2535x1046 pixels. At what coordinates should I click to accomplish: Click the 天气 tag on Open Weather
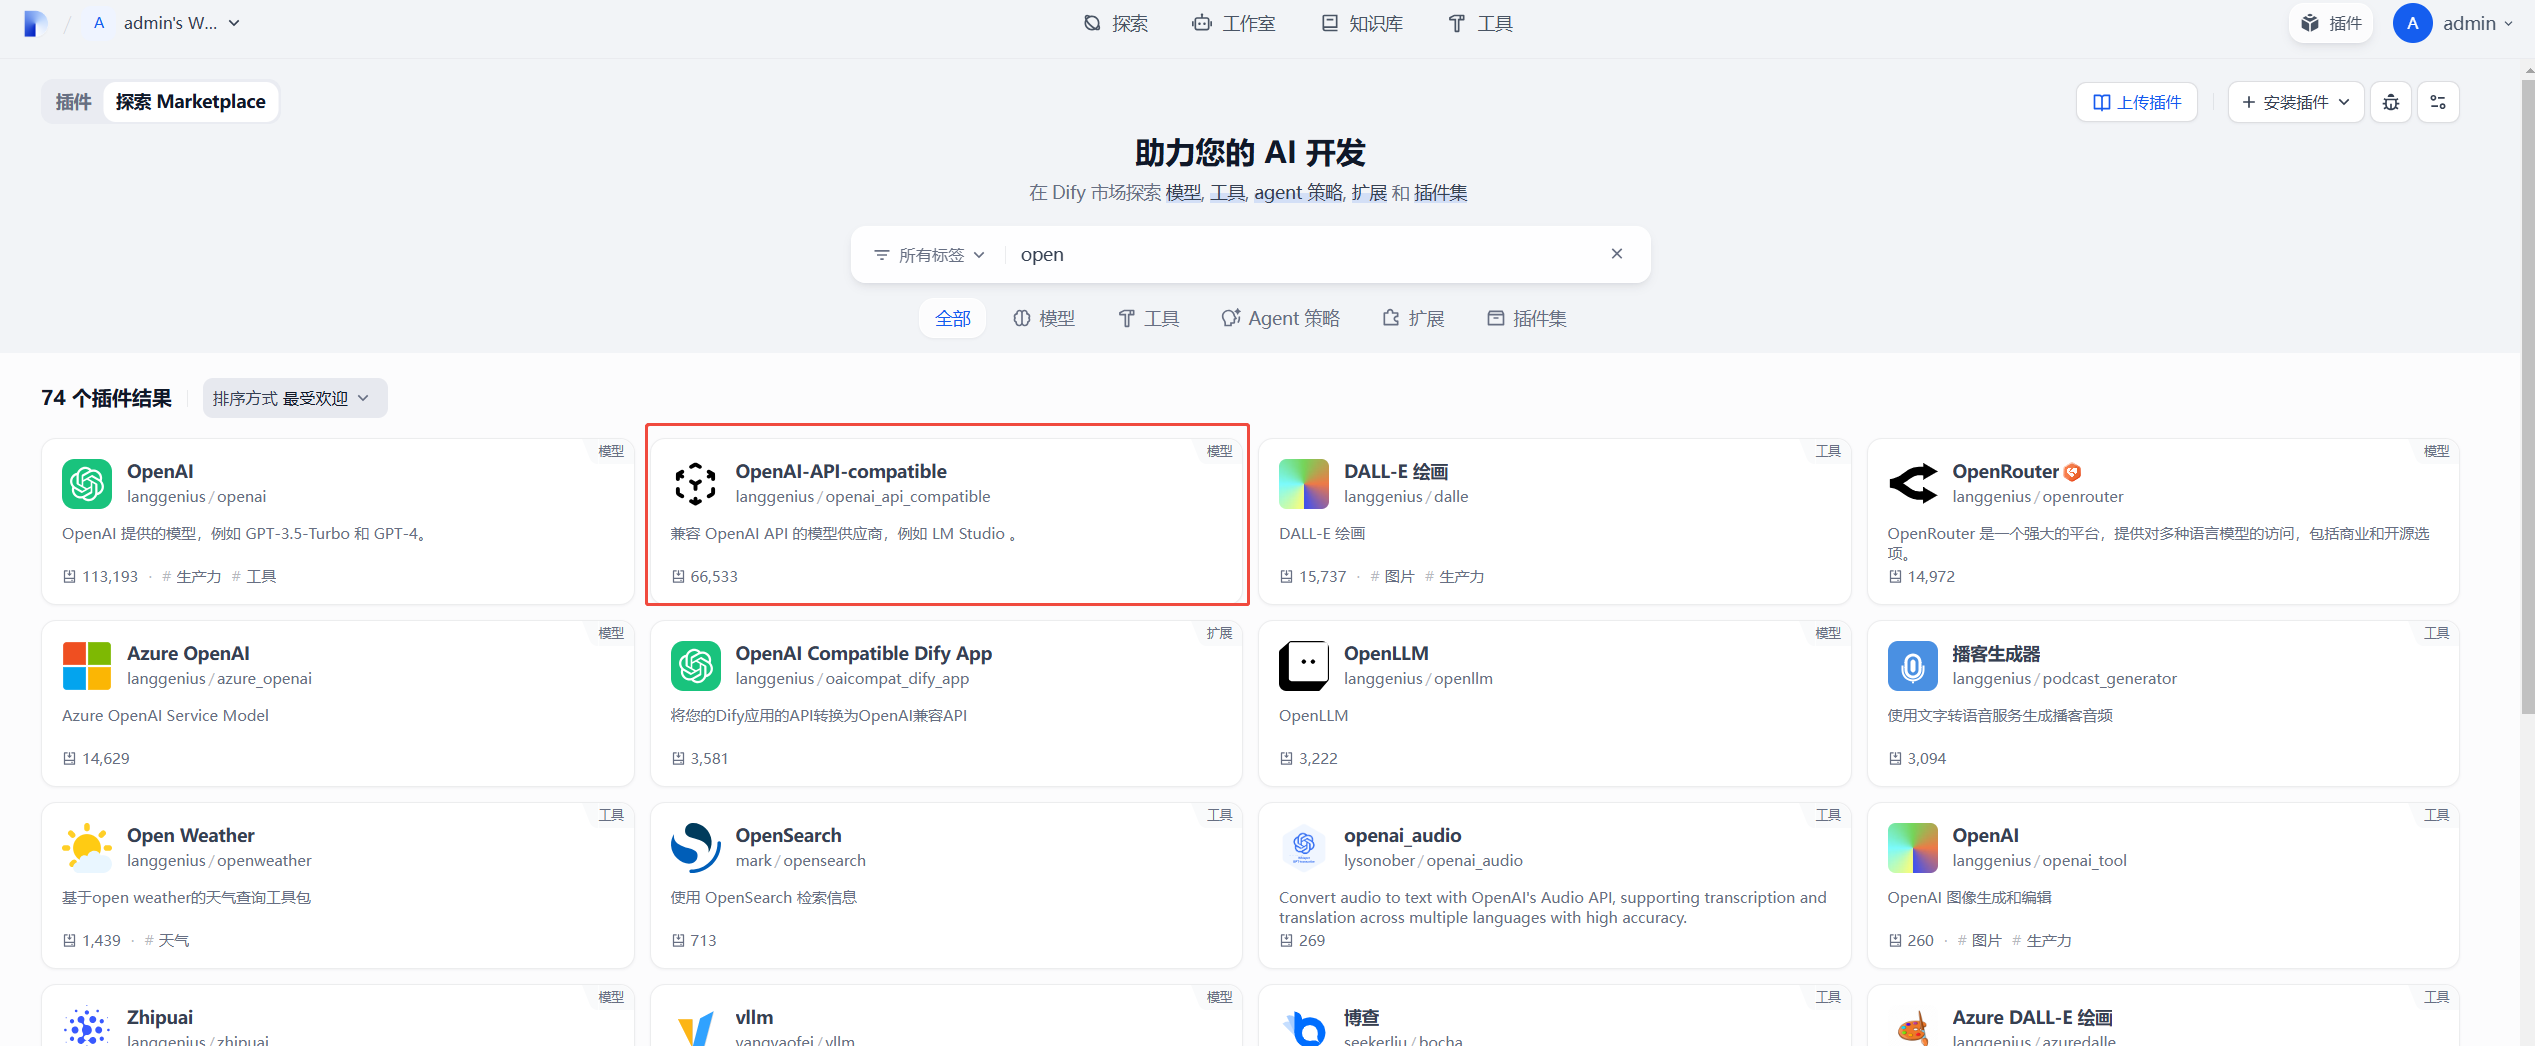click(x=166, y=940)
